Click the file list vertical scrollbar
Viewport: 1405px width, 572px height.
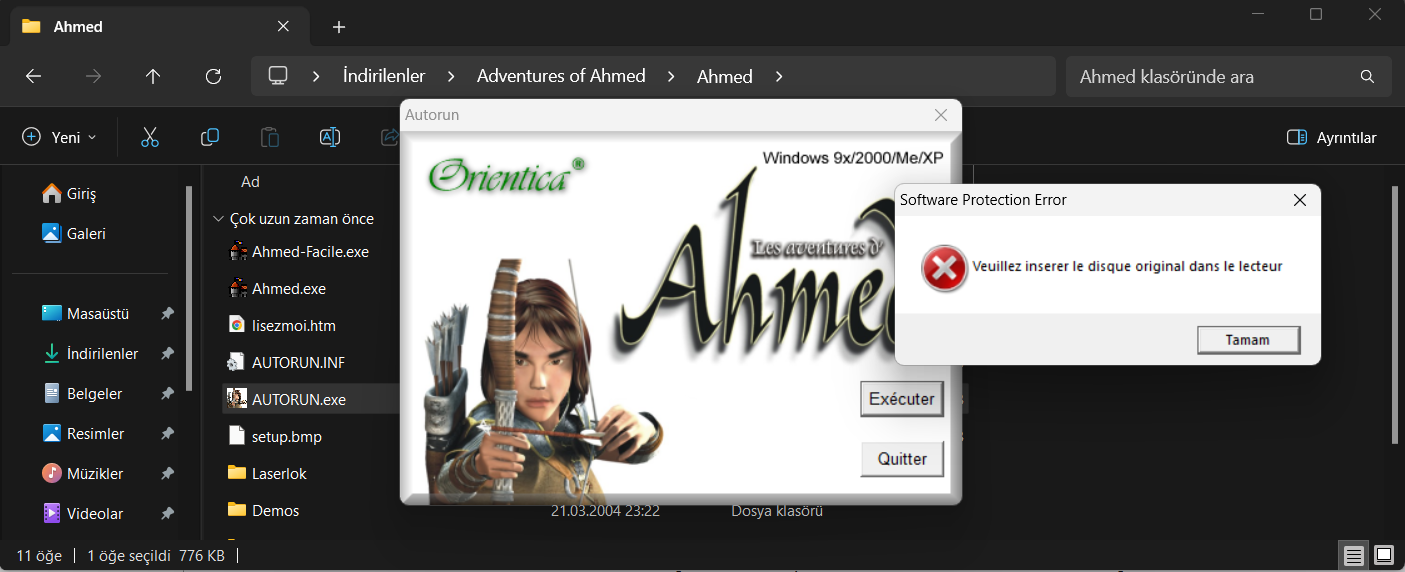[x=1394, y=314]
